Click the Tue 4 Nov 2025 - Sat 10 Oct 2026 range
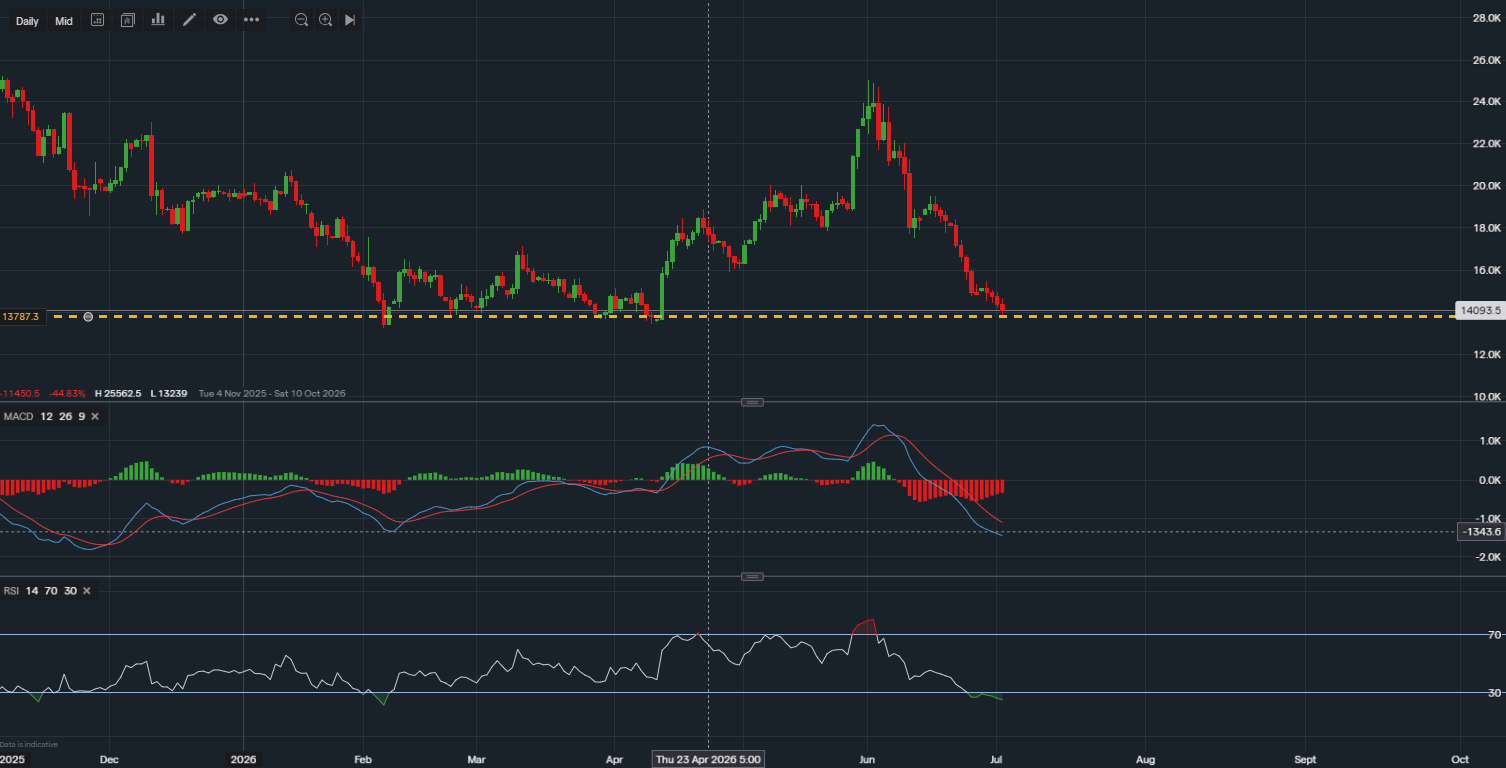The width and height of the screenshot is (1506, 768). coord(272,394)
